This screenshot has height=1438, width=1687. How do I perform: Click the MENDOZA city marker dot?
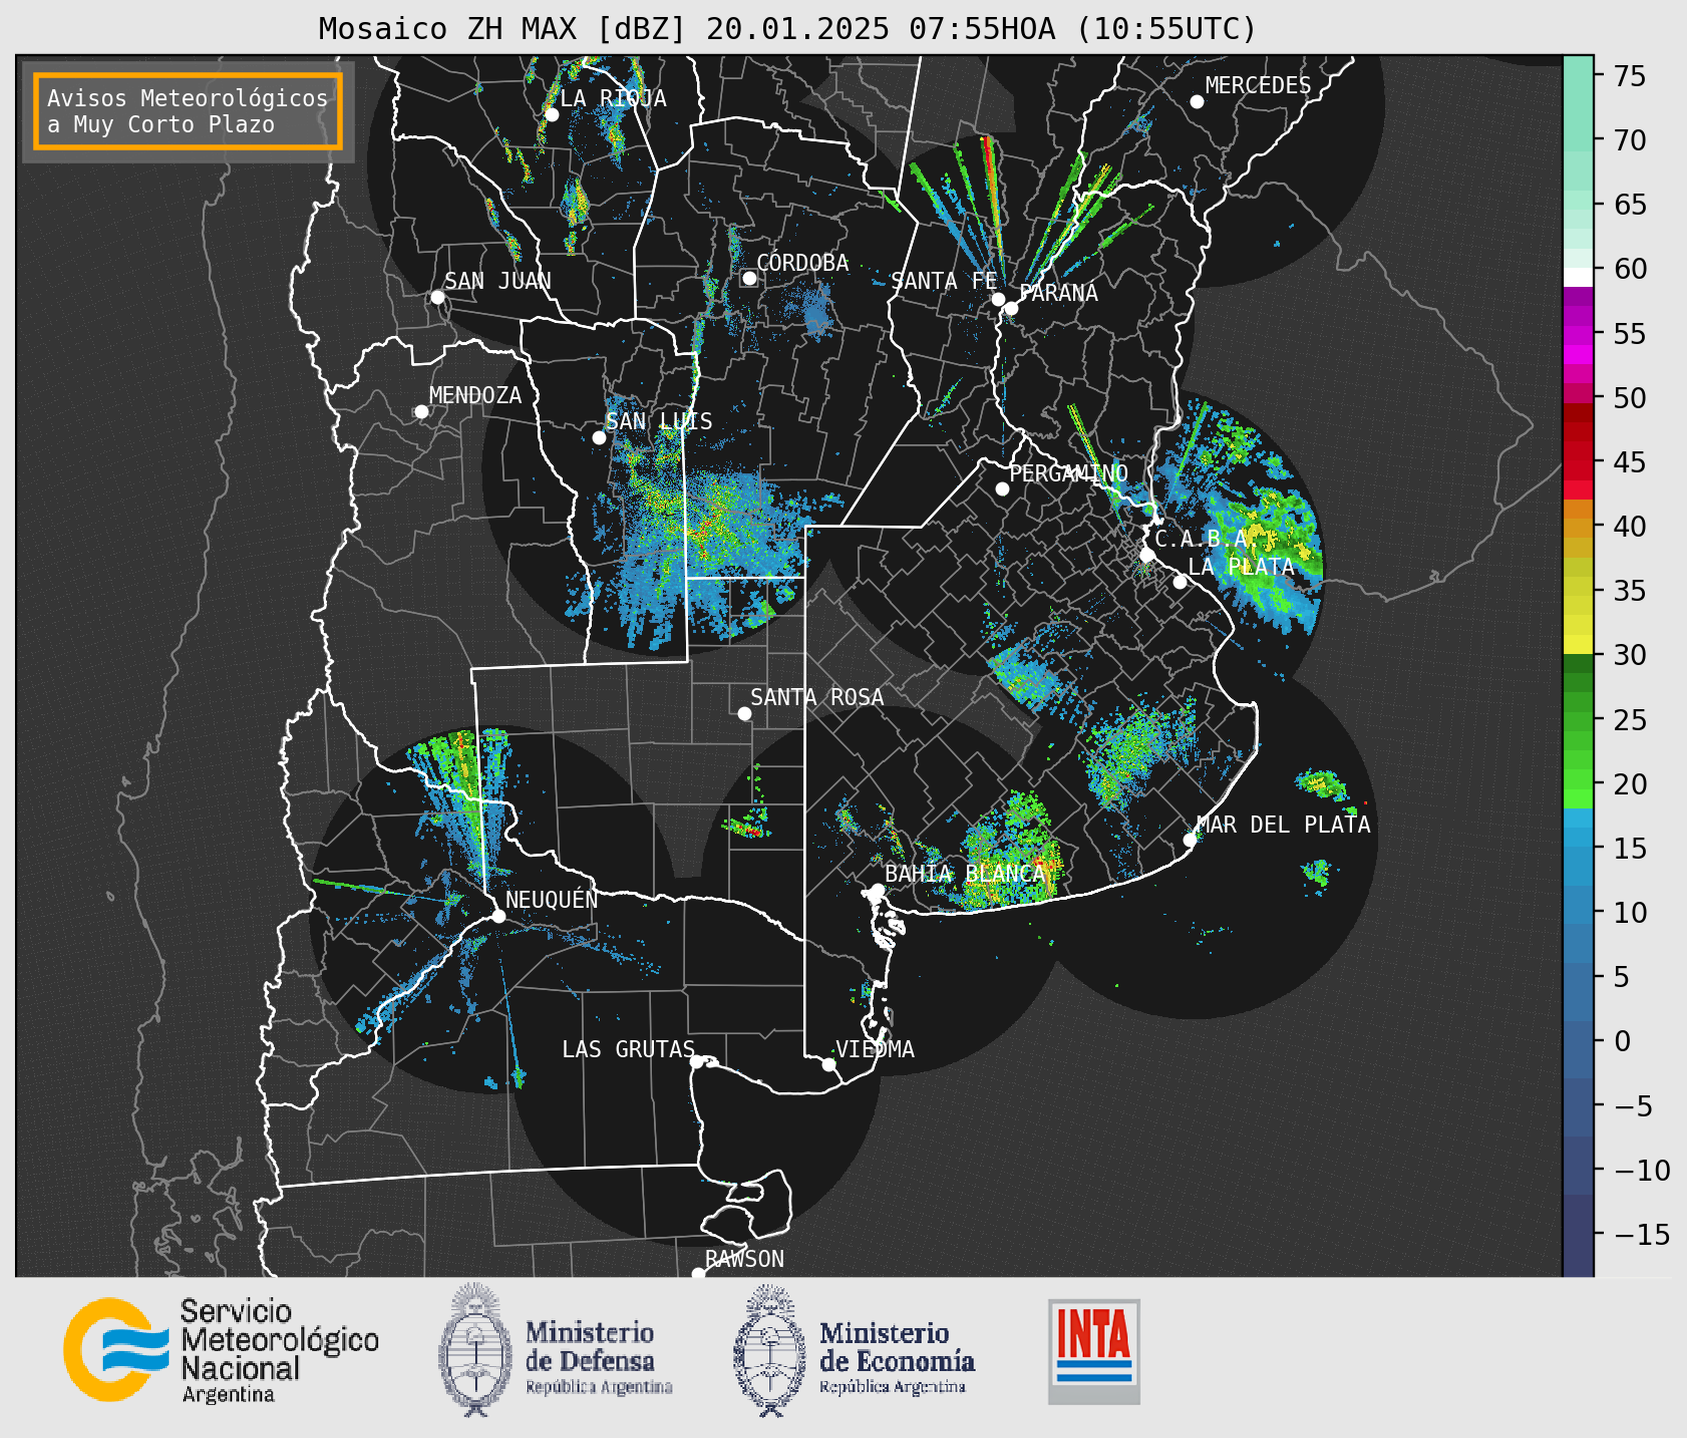coord(421,412)
